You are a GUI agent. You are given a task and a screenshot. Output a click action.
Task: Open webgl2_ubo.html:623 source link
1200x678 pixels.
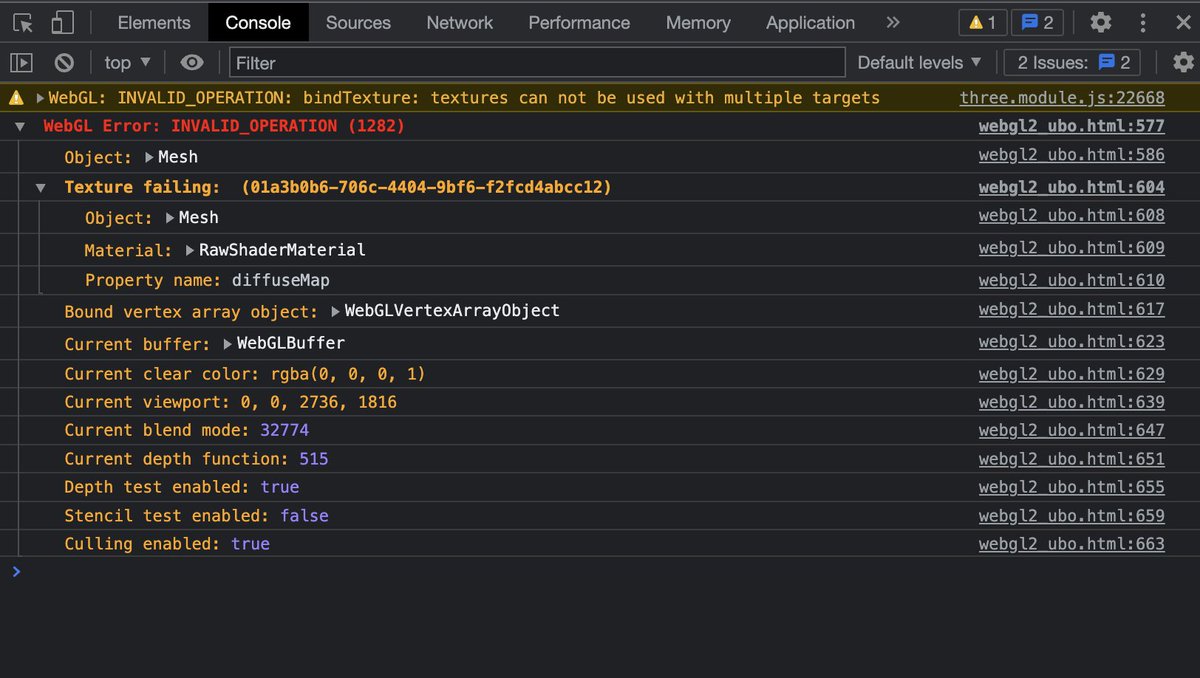point(1072,341)
